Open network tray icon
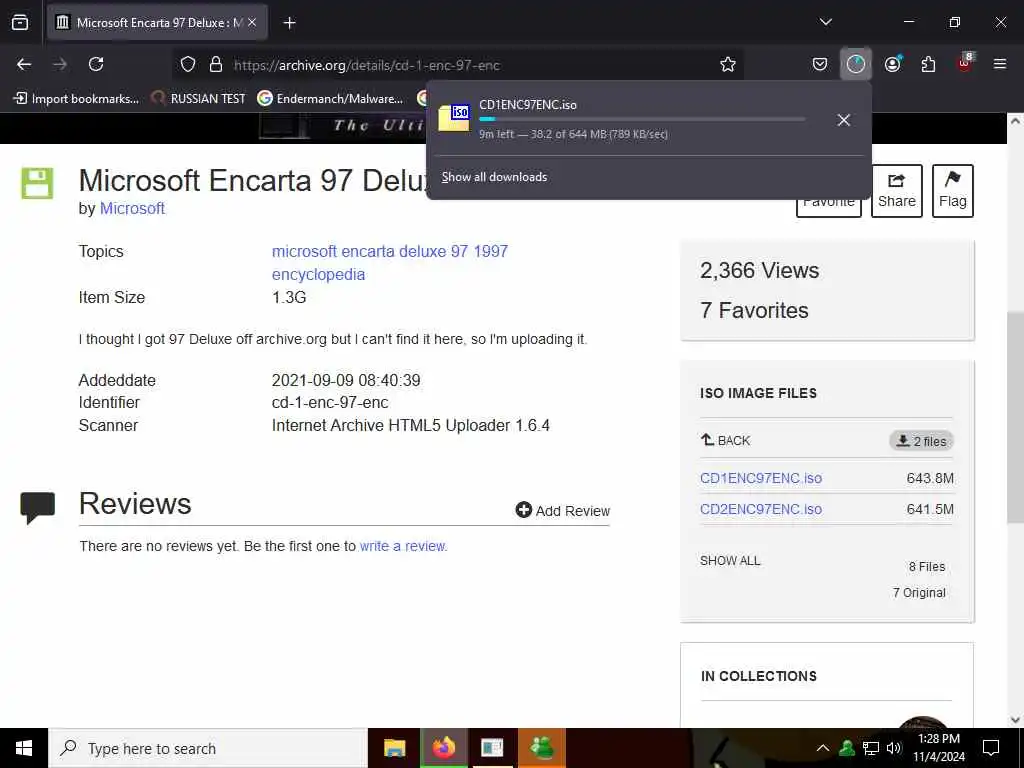Screen dimensions: 1024x768 pyautogui.click(x=871, y=748)
